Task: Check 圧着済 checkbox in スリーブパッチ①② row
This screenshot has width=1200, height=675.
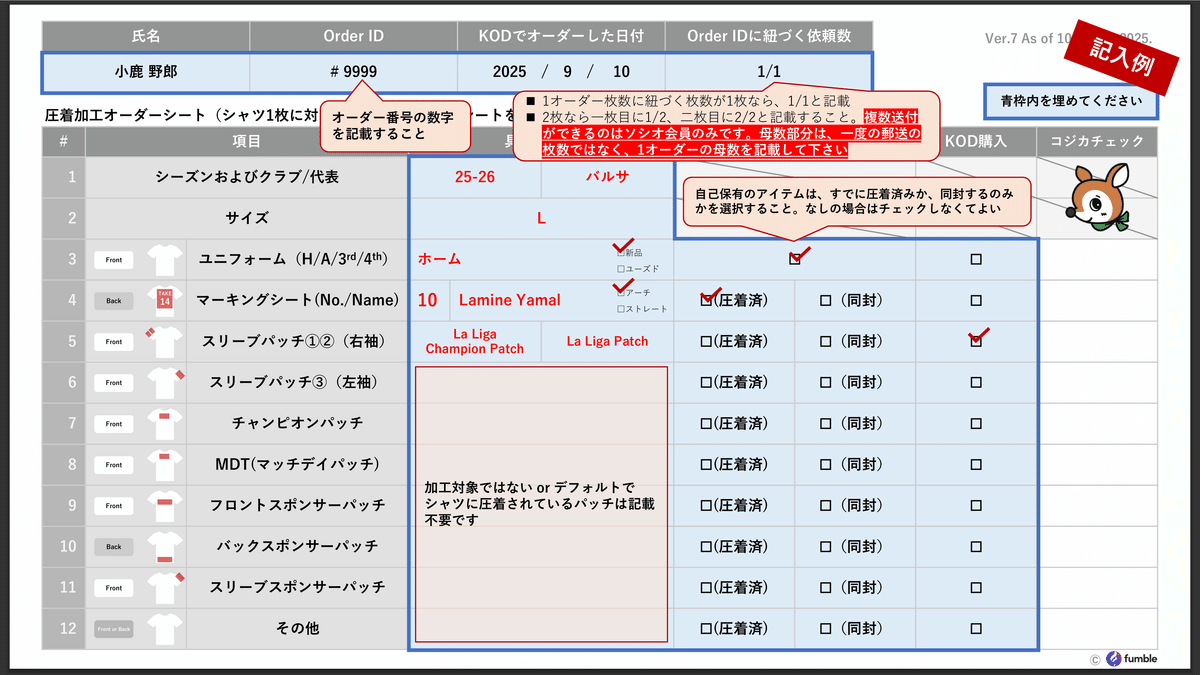Action: 706,341
